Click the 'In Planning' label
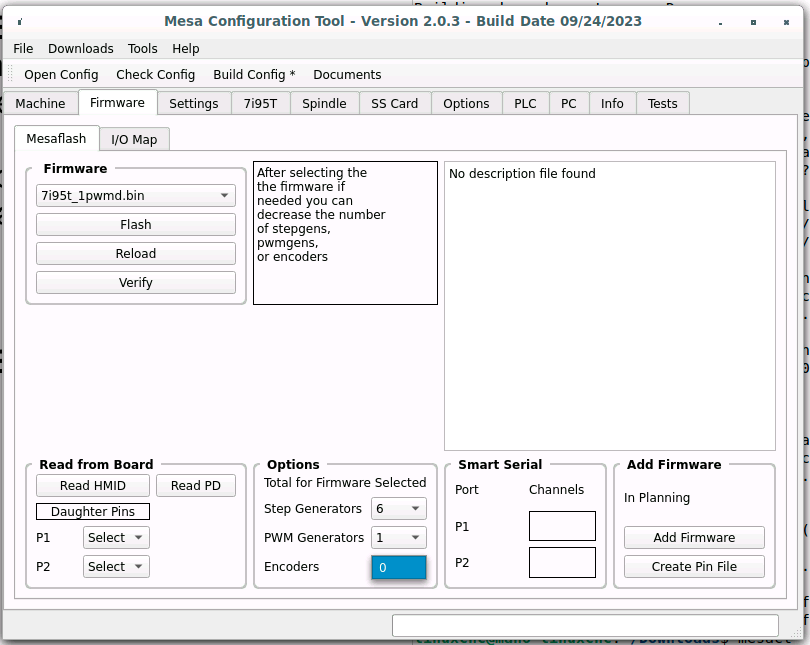Viewport: 810px width, 645px height. (657, 498)
